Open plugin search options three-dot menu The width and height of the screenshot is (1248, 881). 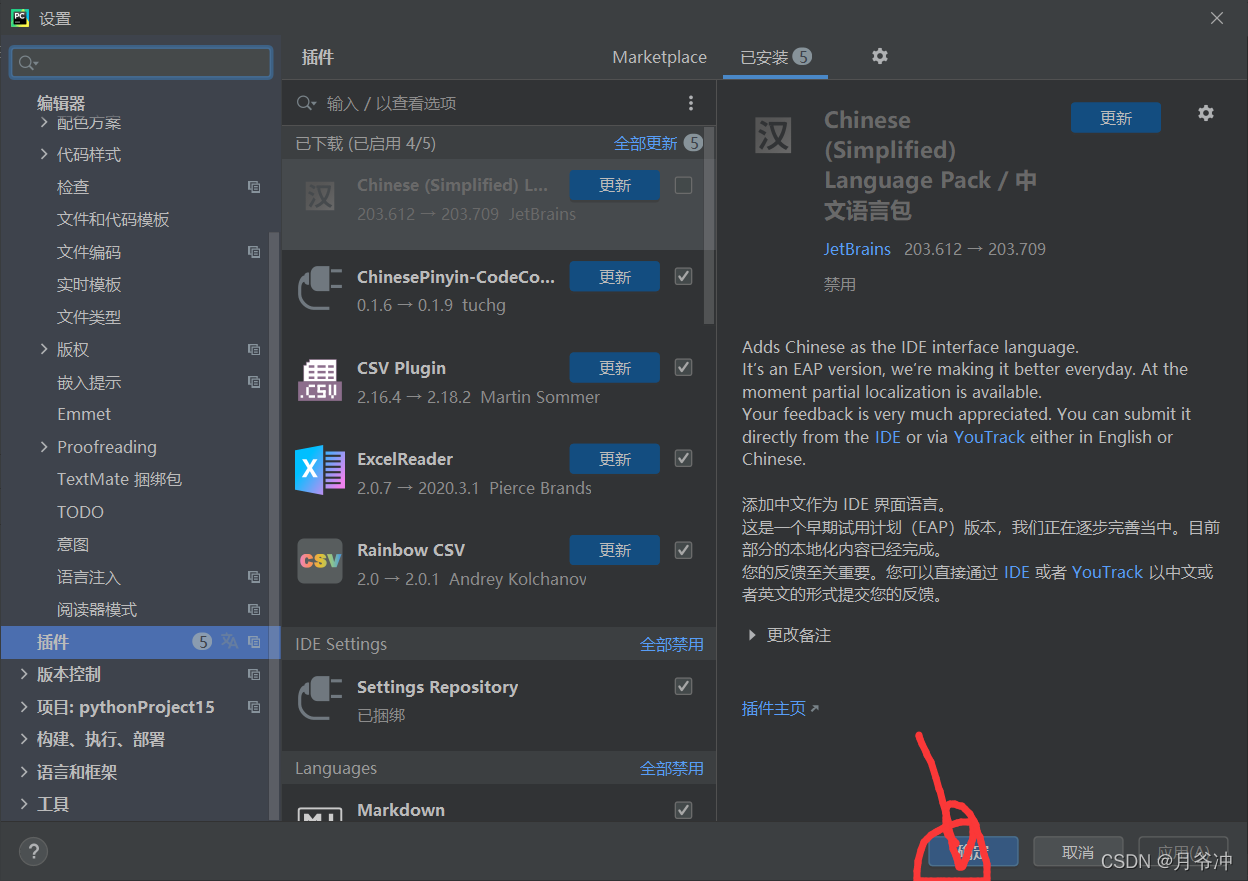click(690, 103)
